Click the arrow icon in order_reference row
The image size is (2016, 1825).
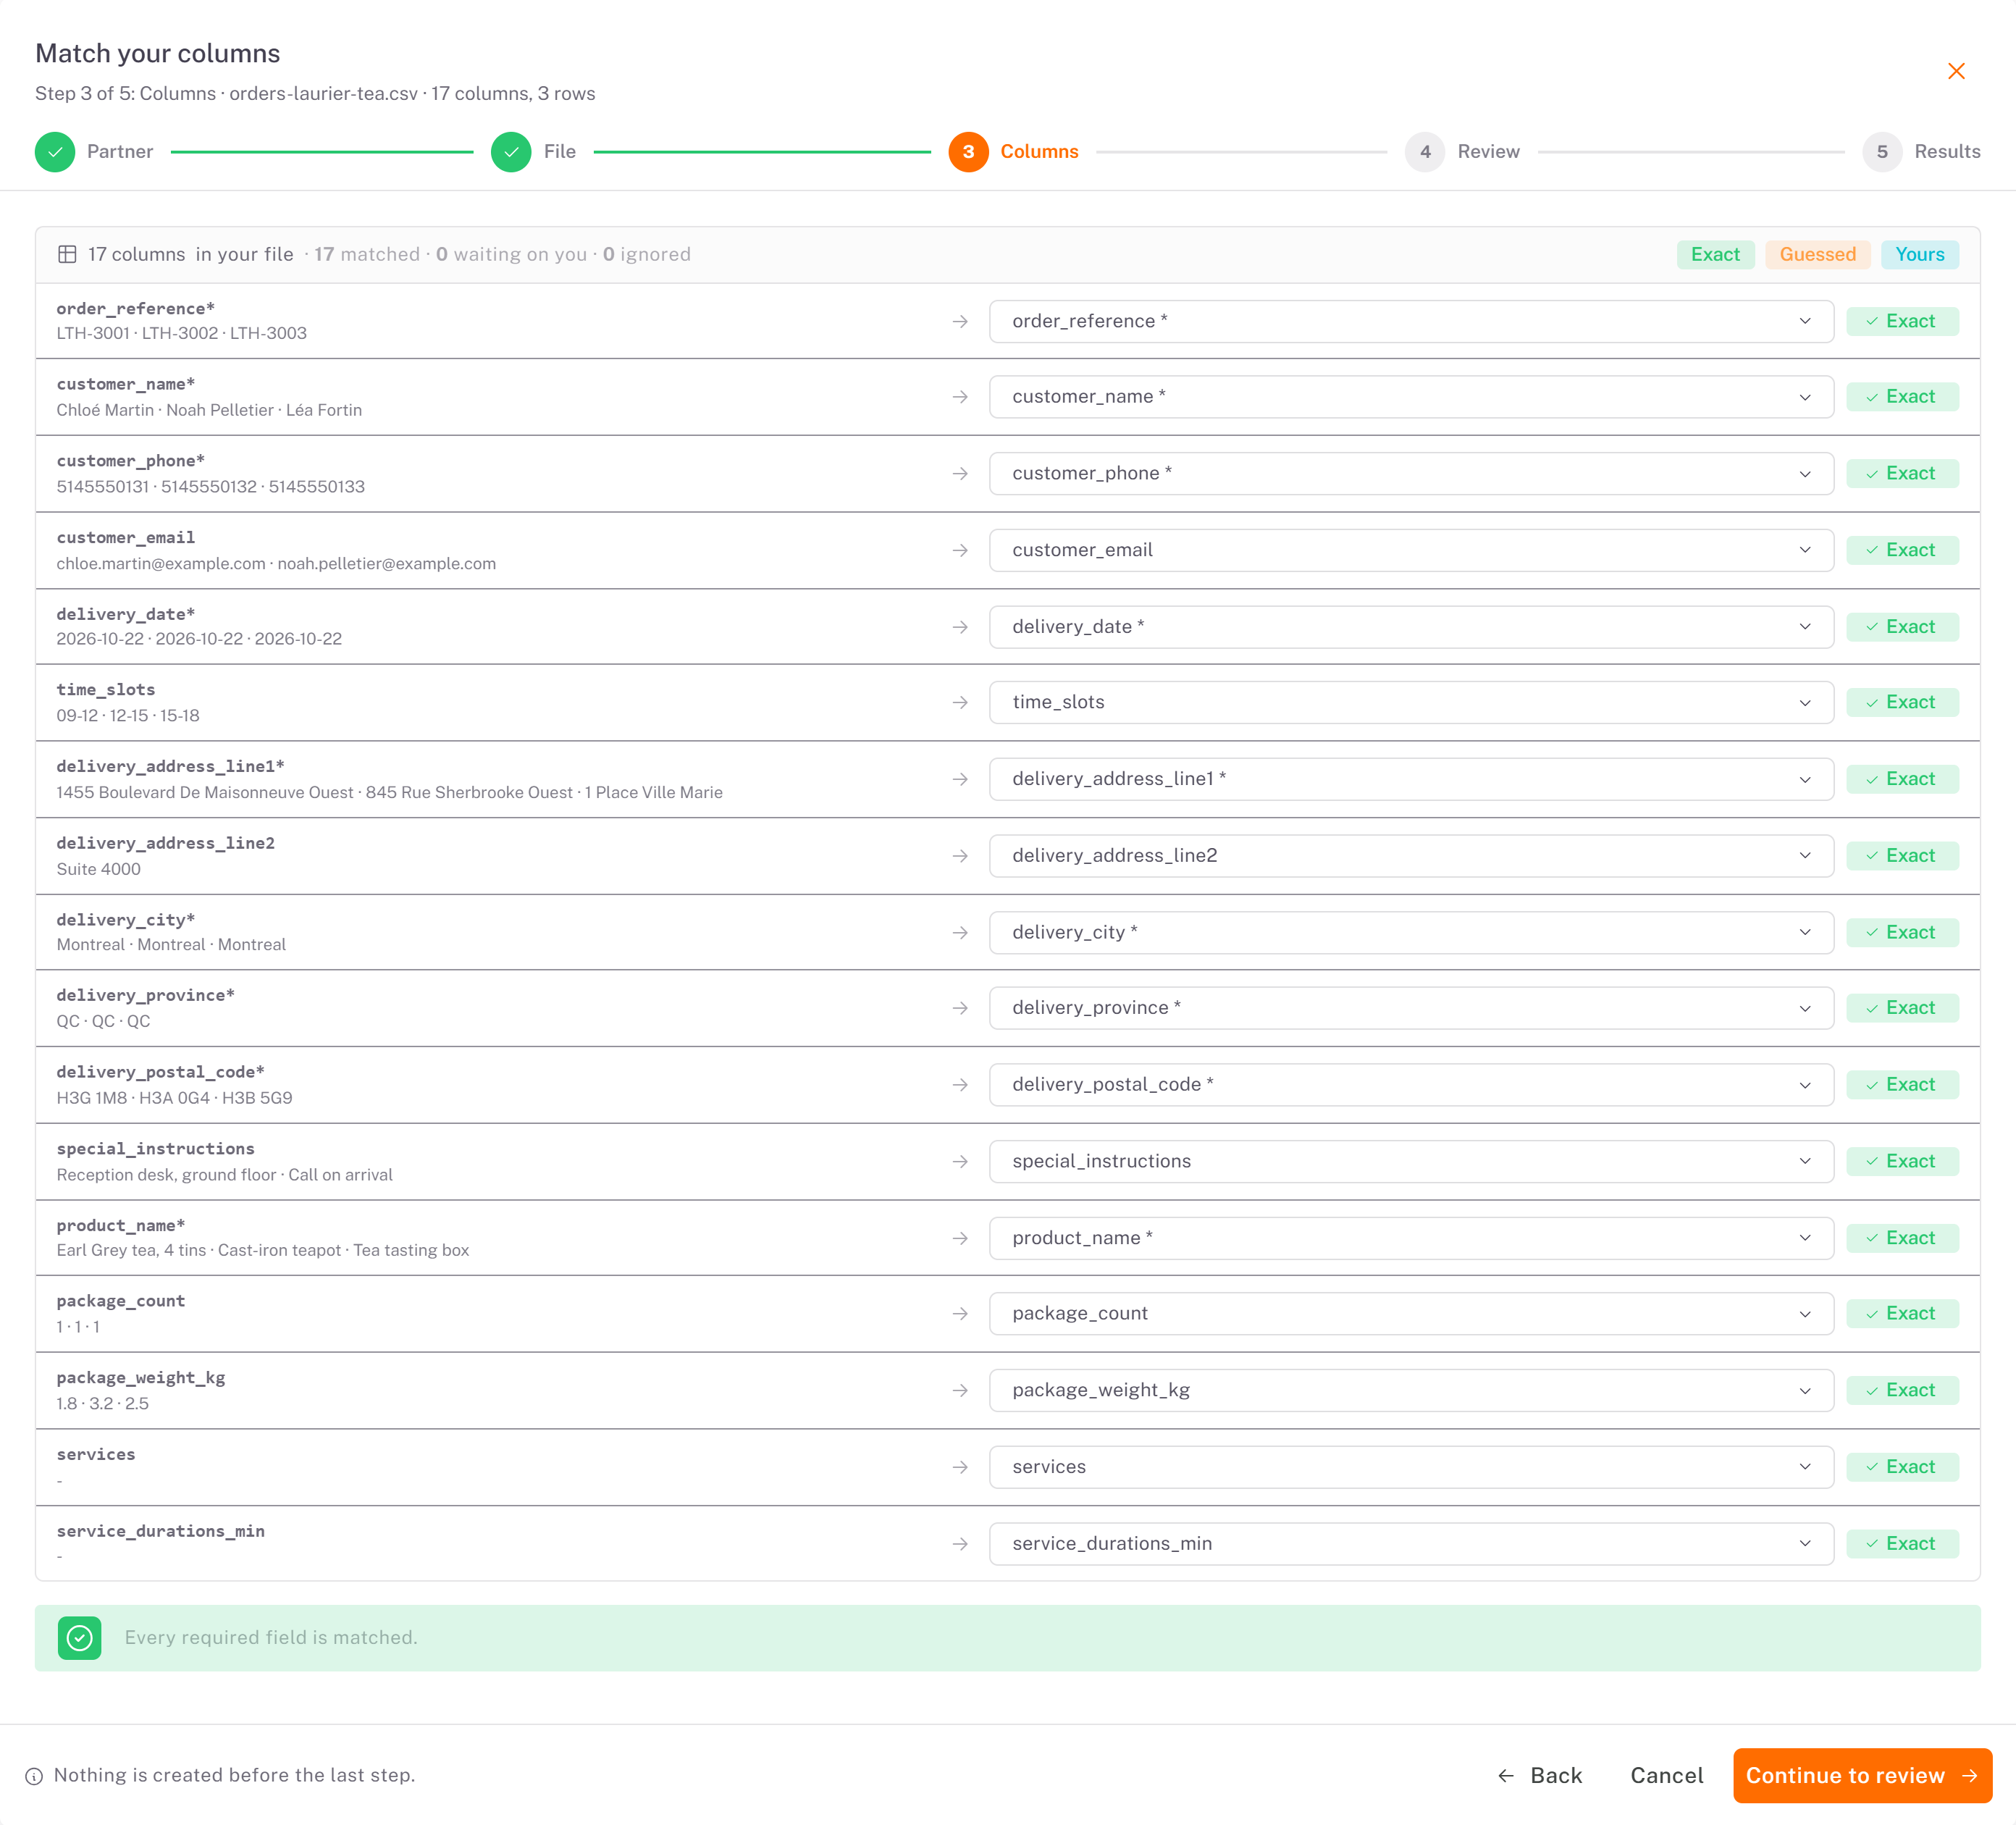tap(960, 321)
